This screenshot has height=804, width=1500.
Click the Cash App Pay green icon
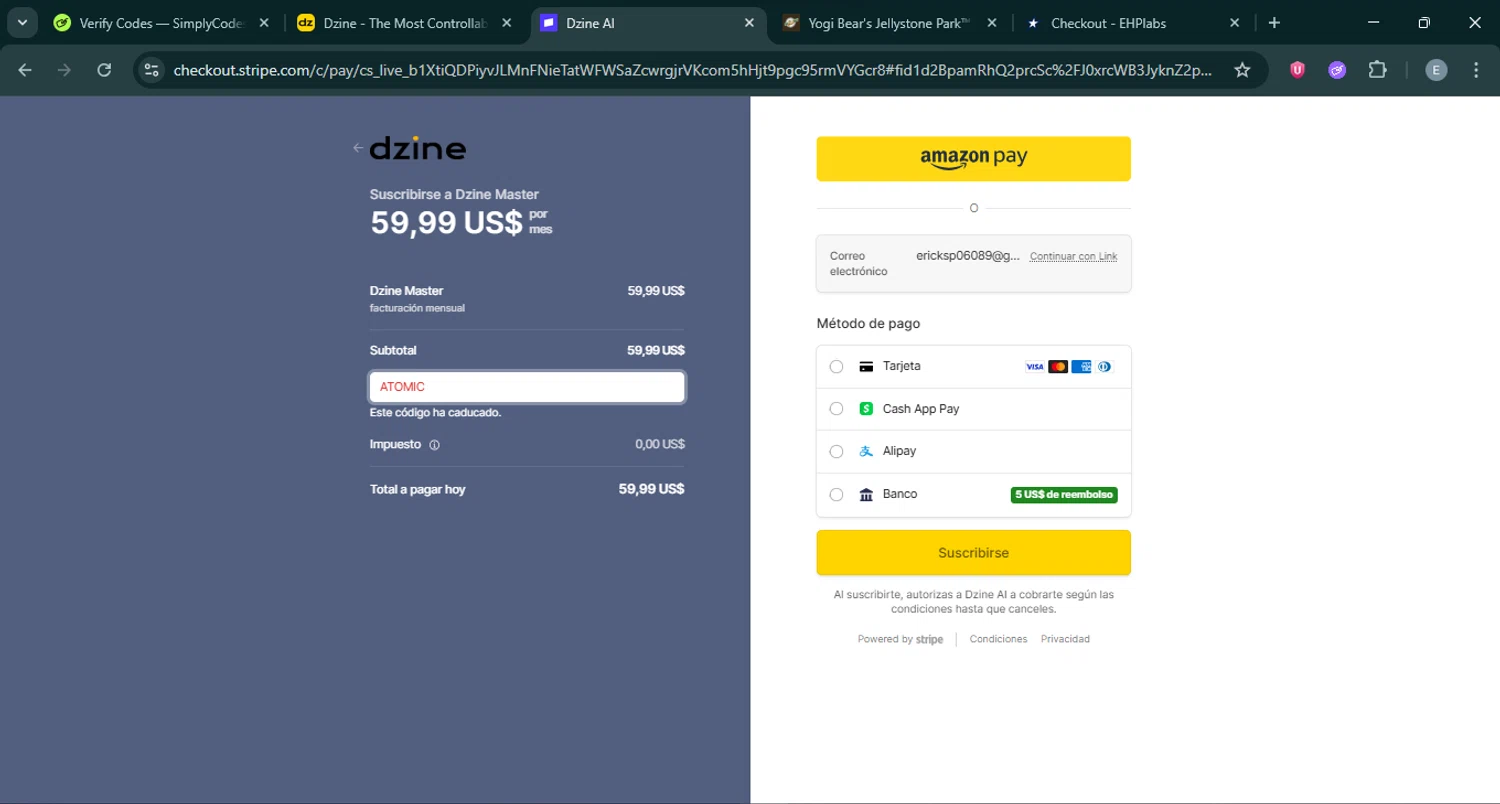[866, 409]
